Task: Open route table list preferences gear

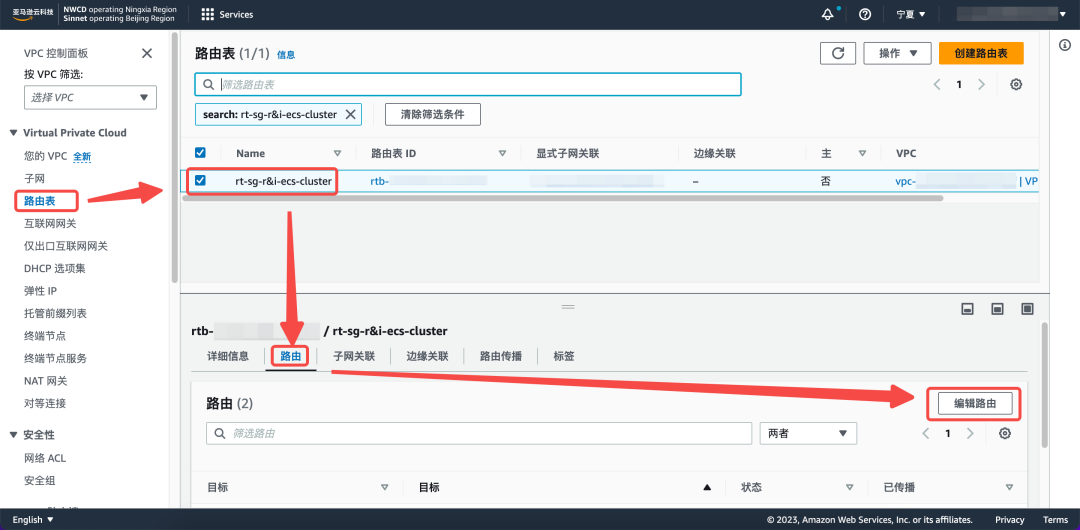Action: [x=1016, y=84]
